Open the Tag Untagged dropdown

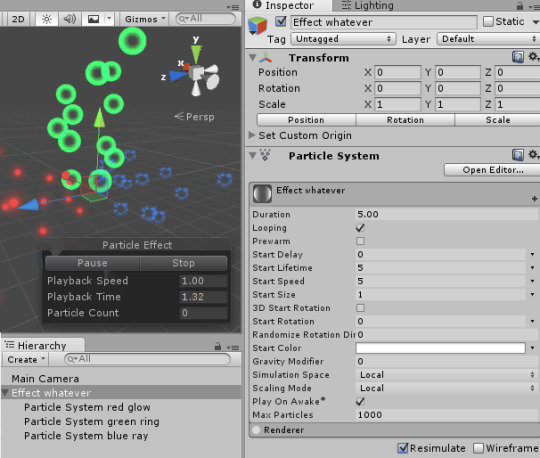[x=343, y=39]
